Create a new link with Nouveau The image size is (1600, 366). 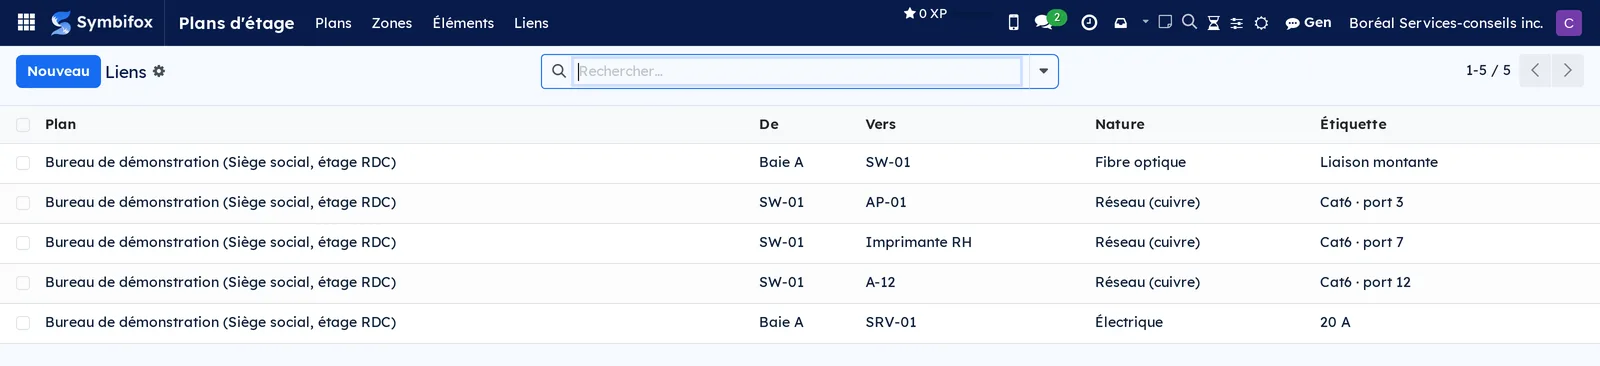(x=58, y=71)
